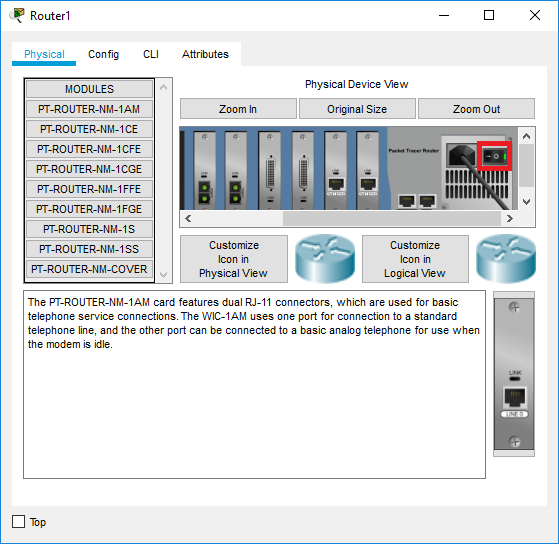Select the Physical tab

(x=44, y=54)
